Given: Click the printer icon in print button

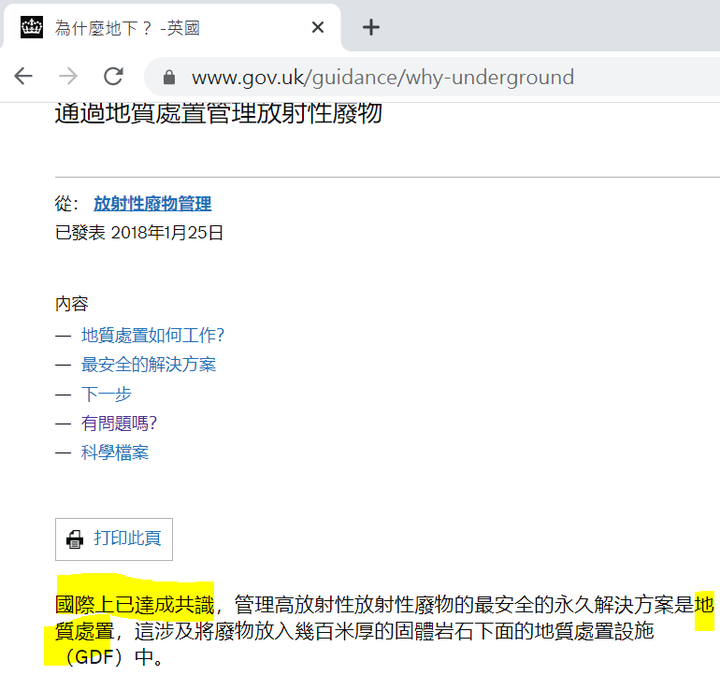Looking at the screenshot, I should point(75,539).
